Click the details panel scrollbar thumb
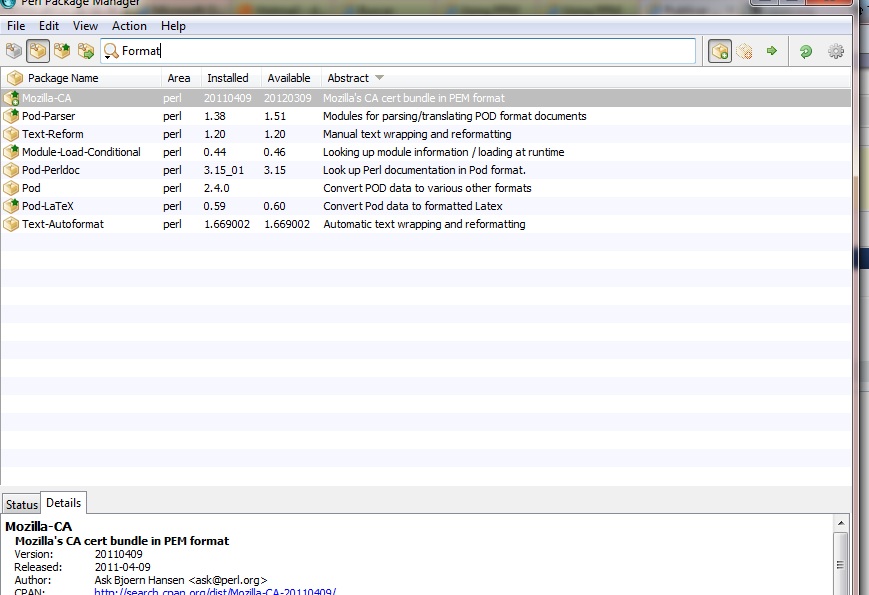The width and height of the screenshot is (869, 595). [x=840, y=564]
